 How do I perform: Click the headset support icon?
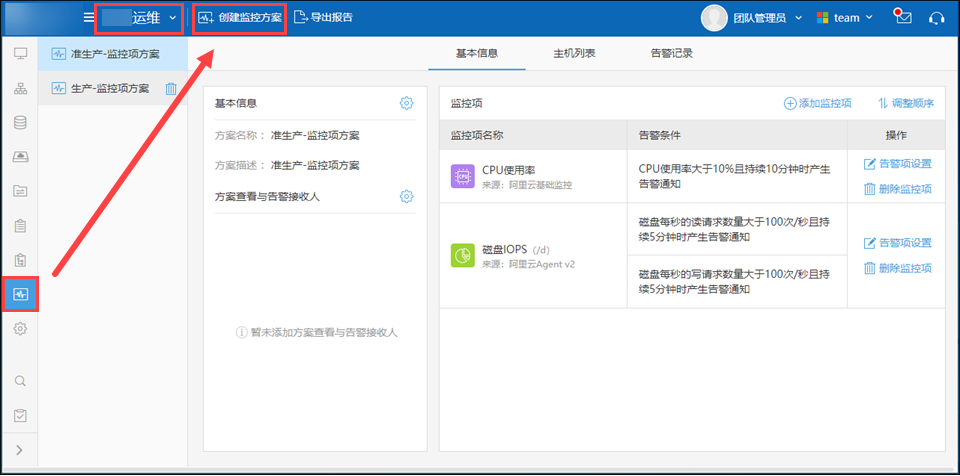[x=936, y=17]
